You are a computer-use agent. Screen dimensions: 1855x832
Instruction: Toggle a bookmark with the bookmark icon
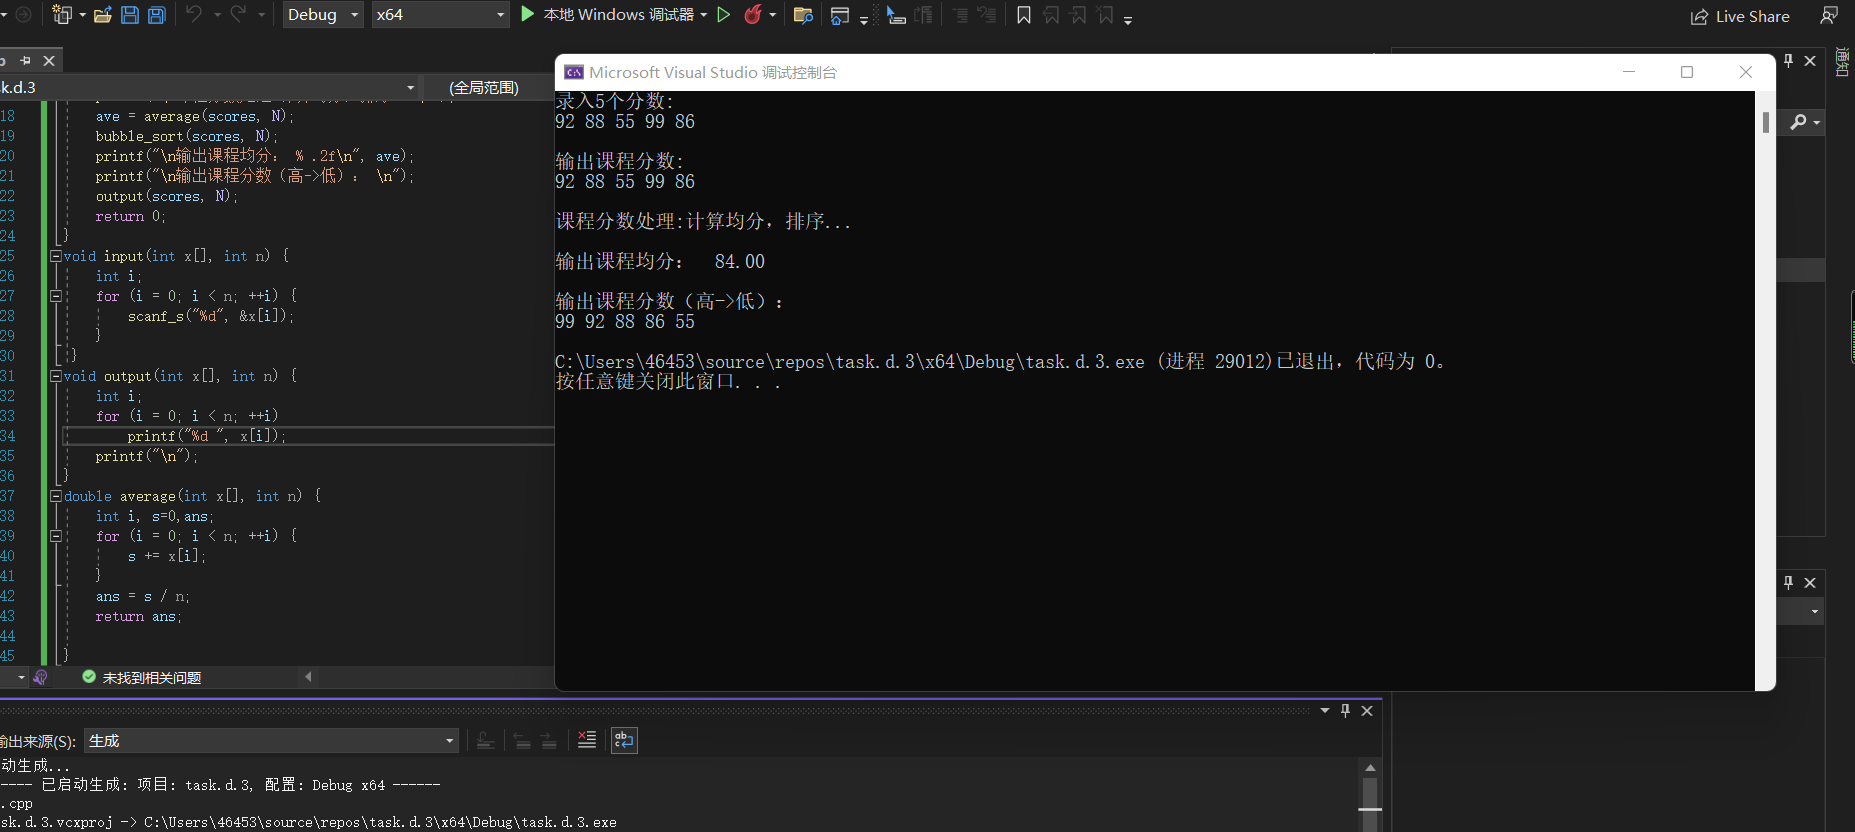pyautogui.click(x=1024, y=15)
